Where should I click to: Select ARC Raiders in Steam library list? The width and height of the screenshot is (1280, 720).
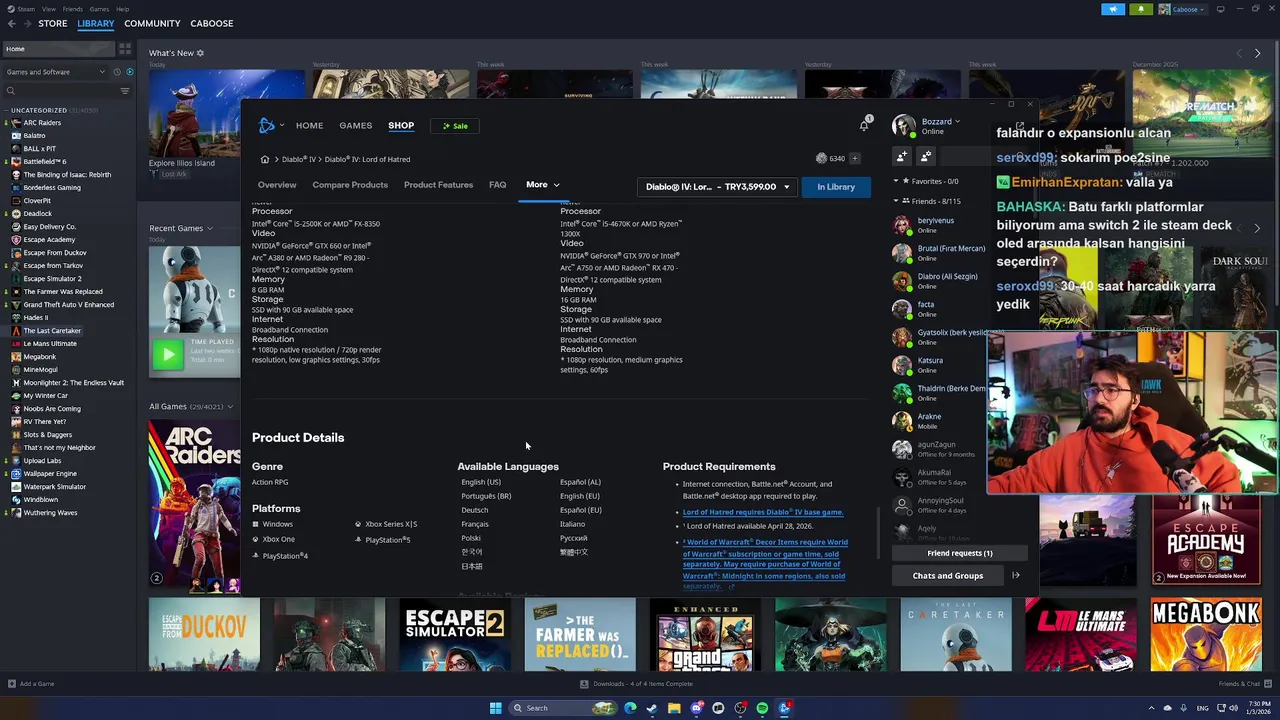point(42,123)
